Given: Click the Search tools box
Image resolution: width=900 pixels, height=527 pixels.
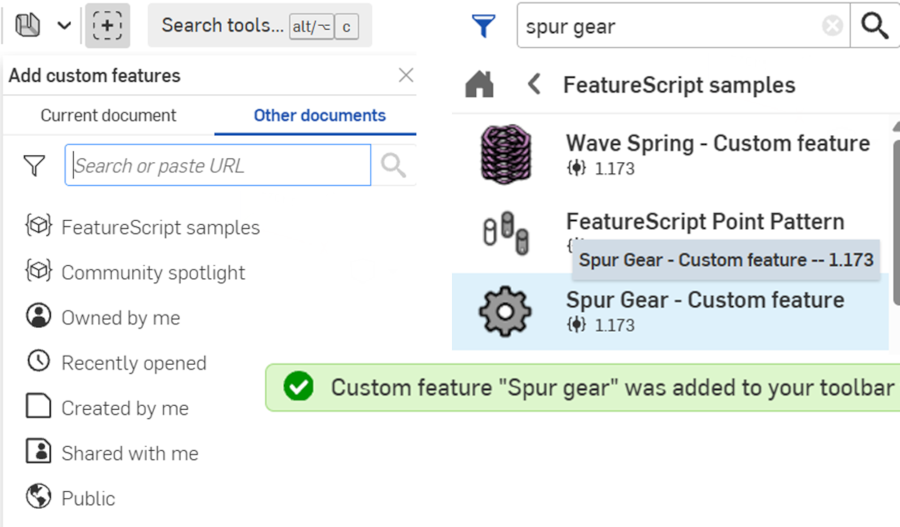Looking at the screenshot, I should [222, 26].
